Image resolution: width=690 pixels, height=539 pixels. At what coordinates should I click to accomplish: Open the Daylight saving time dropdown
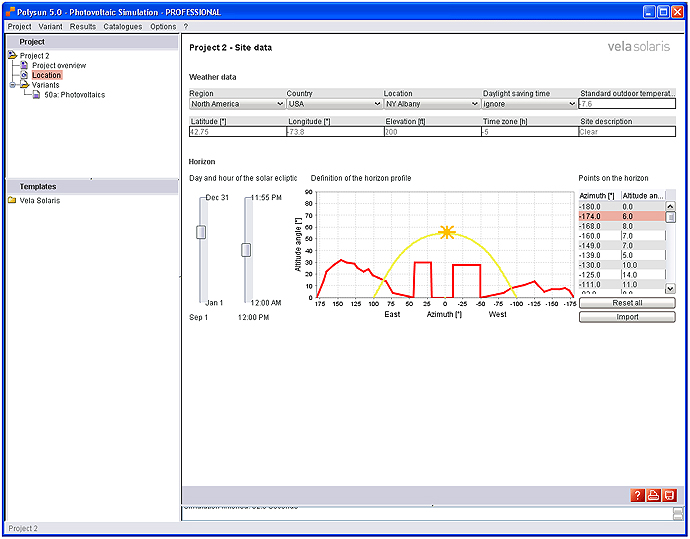pos(528,103)
